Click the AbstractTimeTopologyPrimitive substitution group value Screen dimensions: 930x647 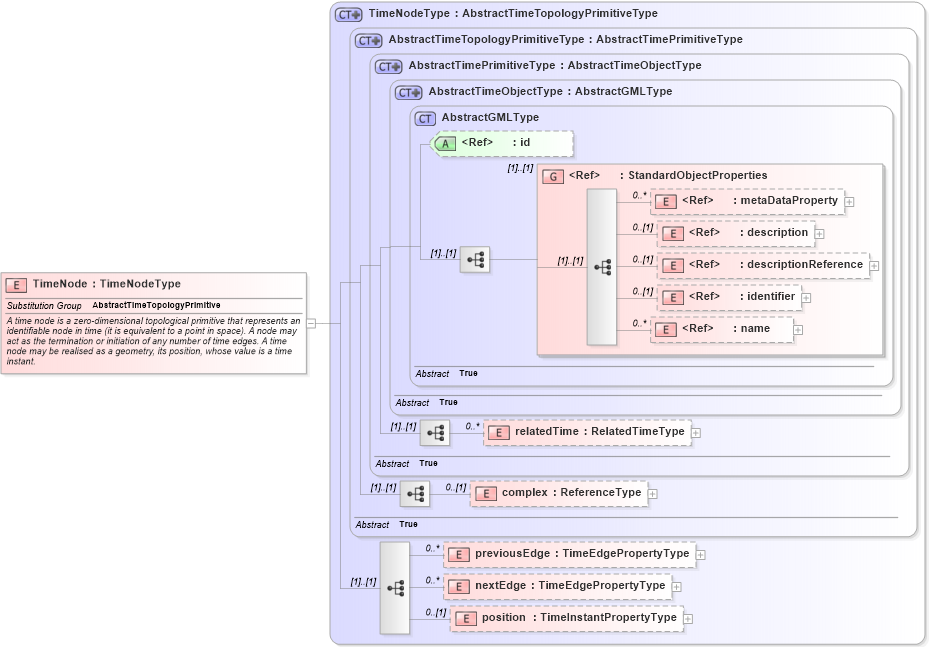pyautogui.click(x=156, y=305)
